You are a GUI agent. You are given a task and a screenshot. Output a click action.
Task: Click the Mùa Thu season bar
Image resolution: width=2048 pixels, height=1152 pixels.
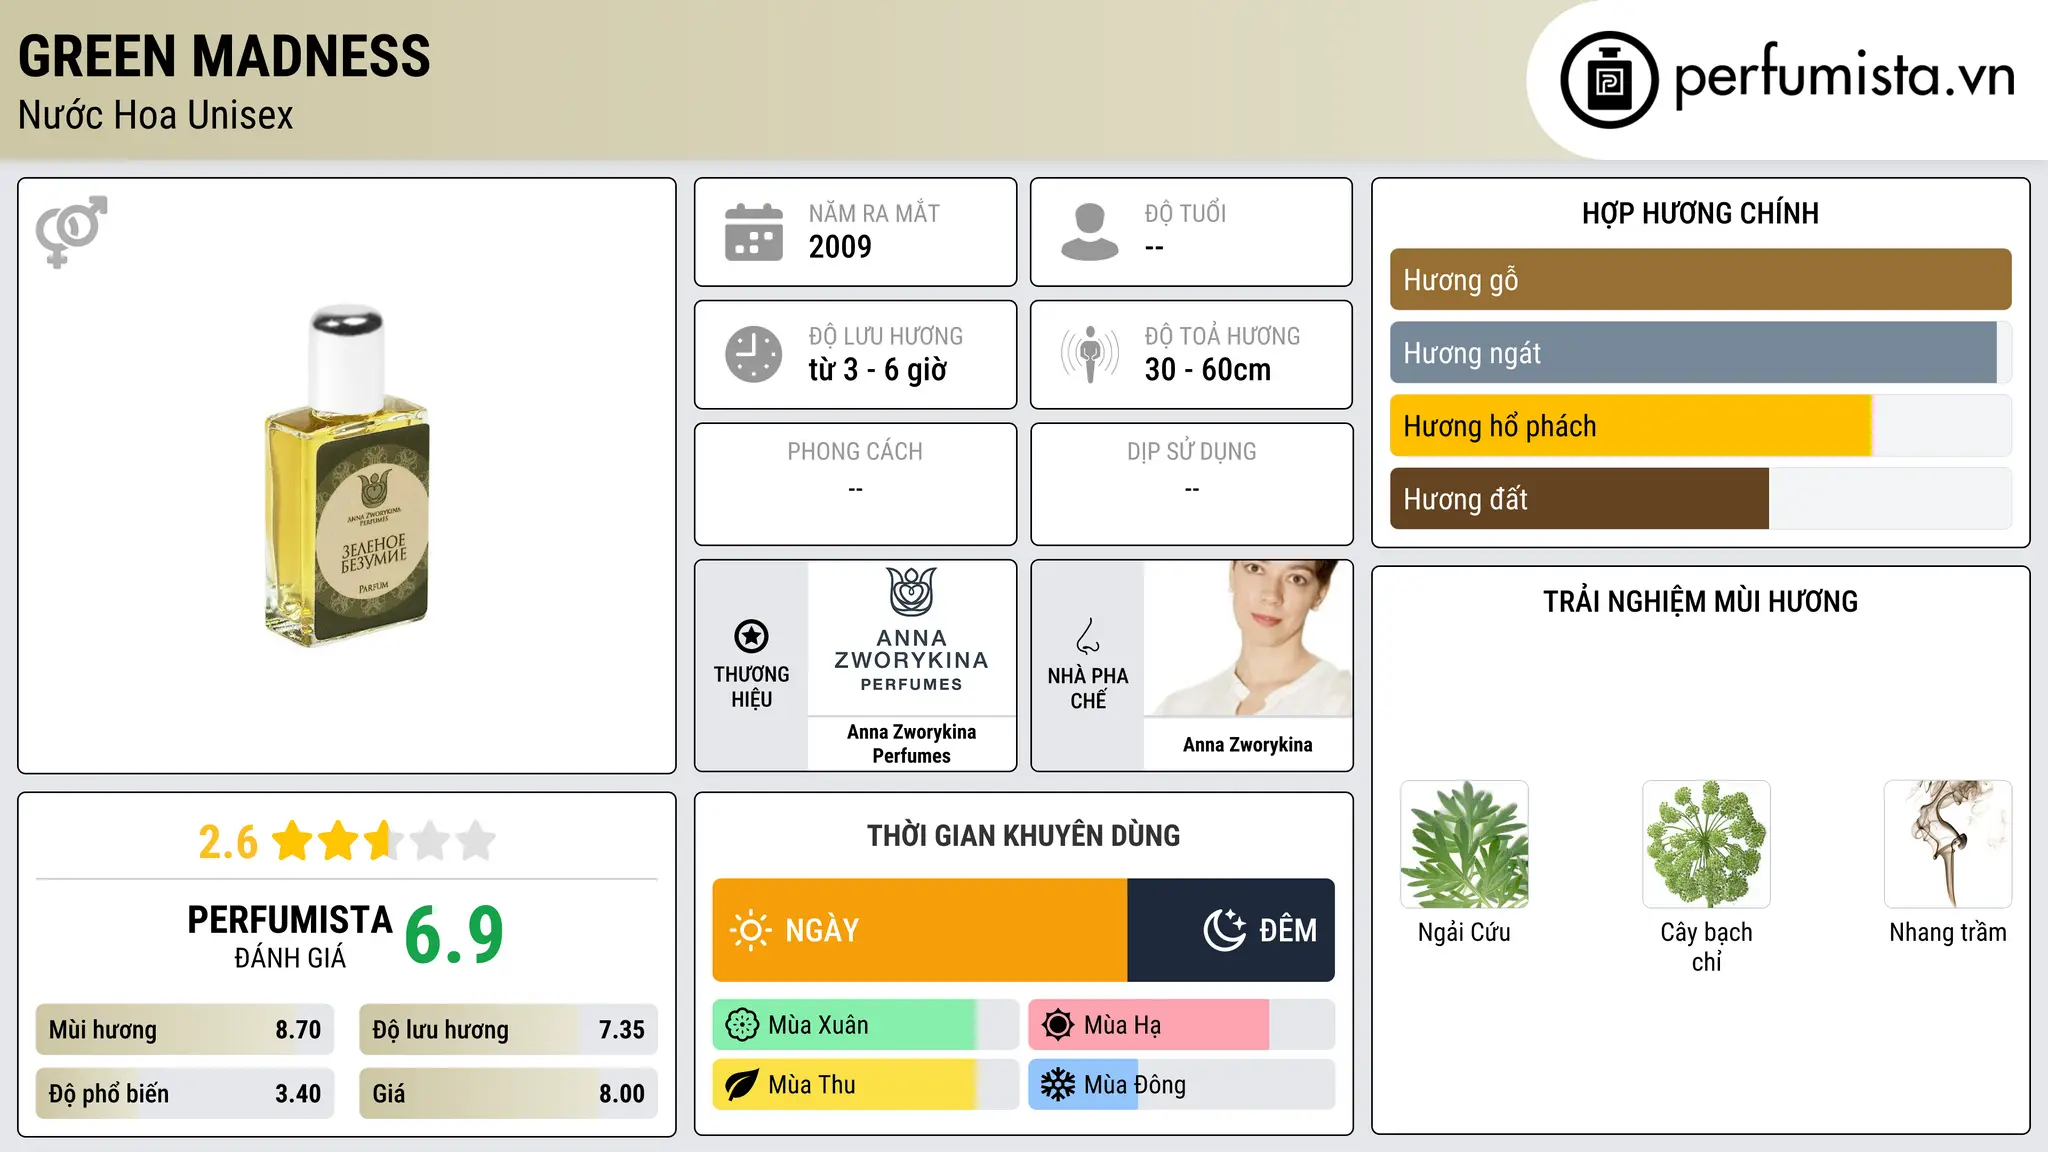[x=865, y=1085]
